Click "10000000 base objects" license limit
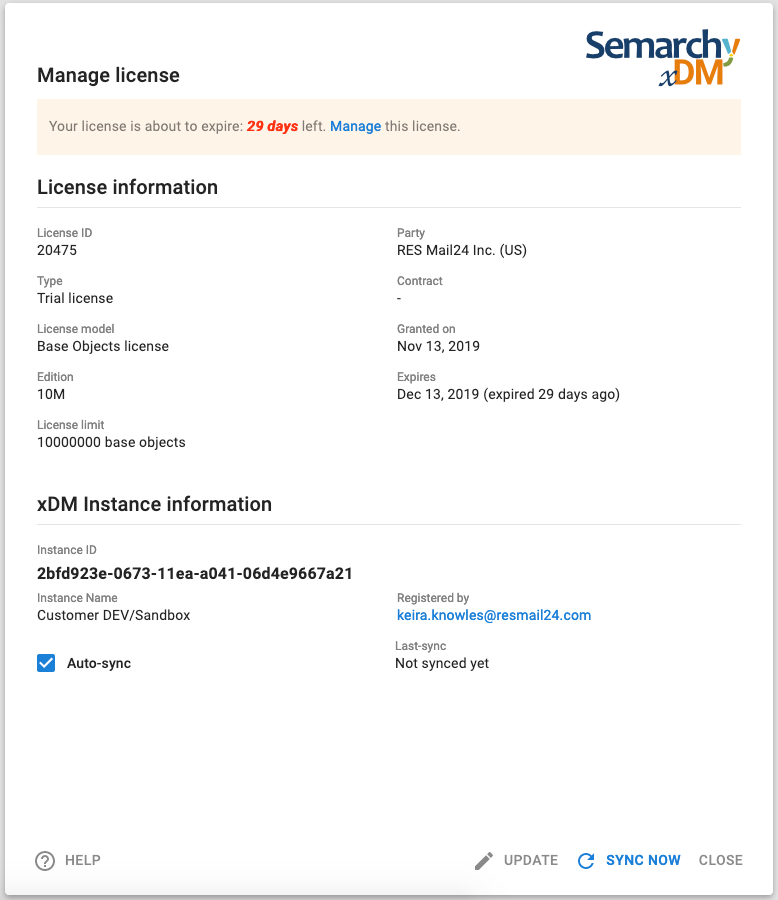 coord(111,443)
